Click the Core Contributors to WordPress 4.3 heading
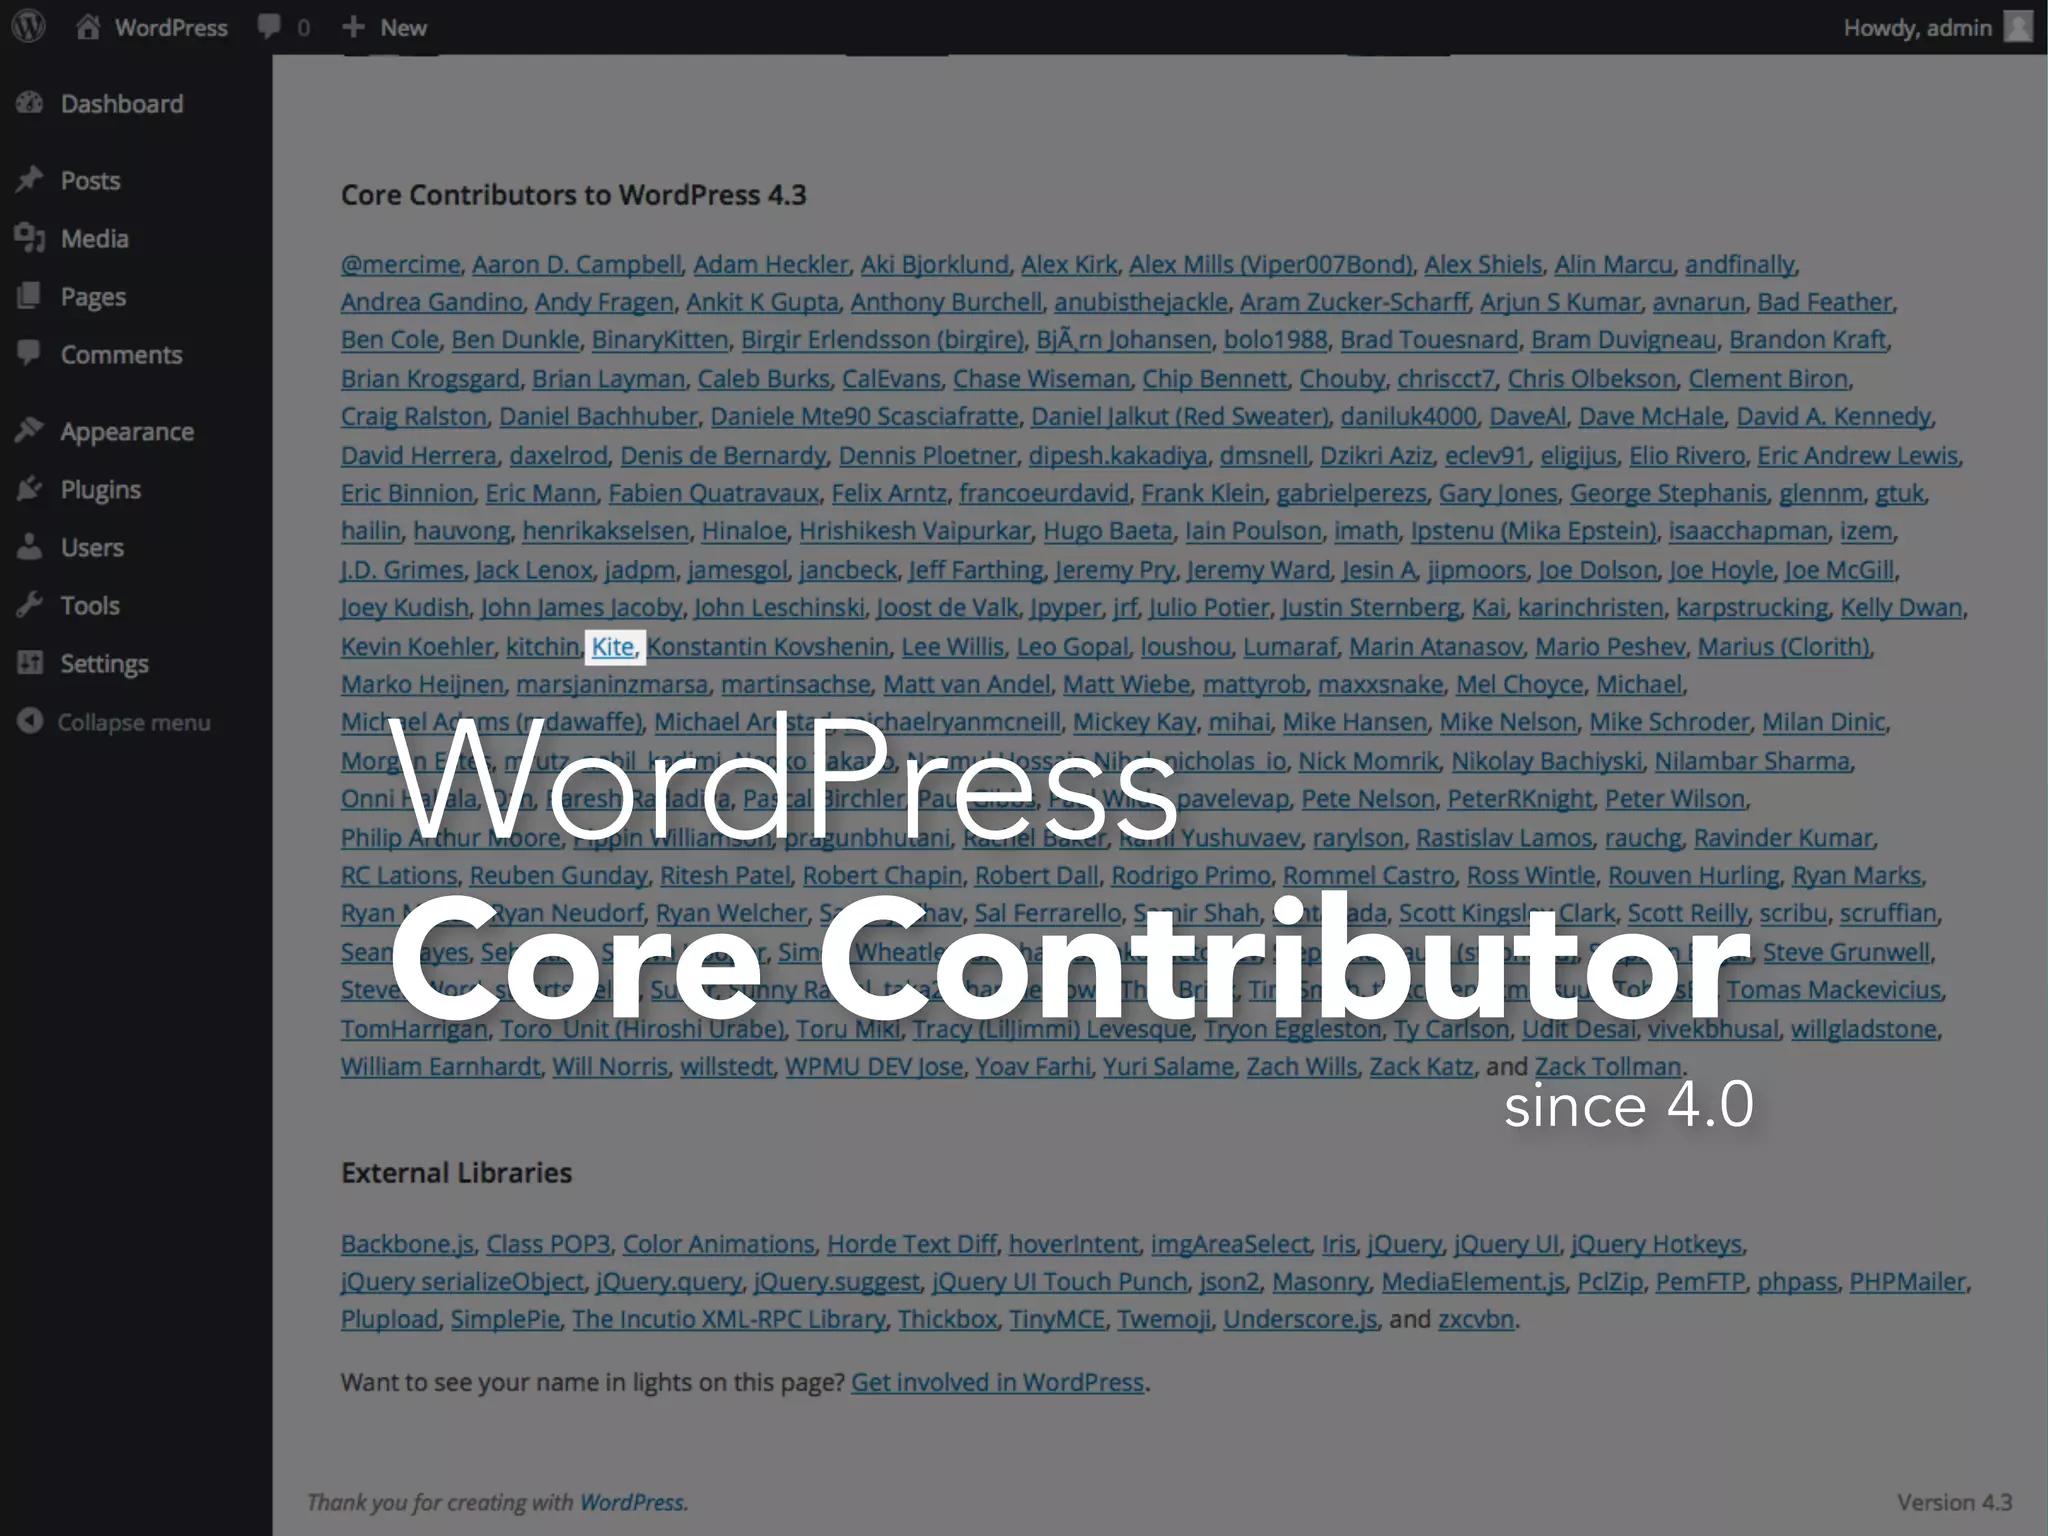Image resolution: width=2048 pixels, height=1536 pixels. tap(573, 195)
